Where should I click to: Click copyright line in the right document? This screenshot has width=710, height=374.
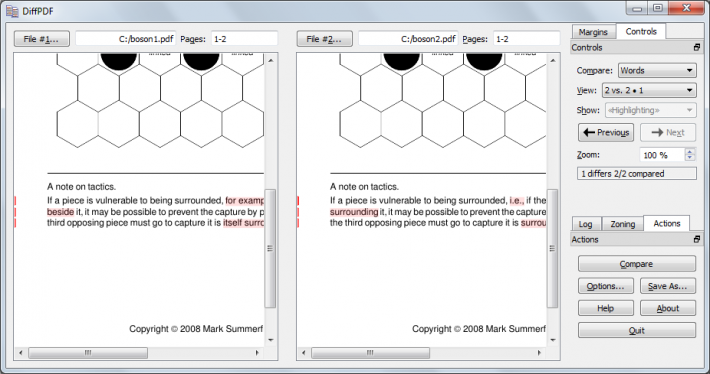[479, 329]
